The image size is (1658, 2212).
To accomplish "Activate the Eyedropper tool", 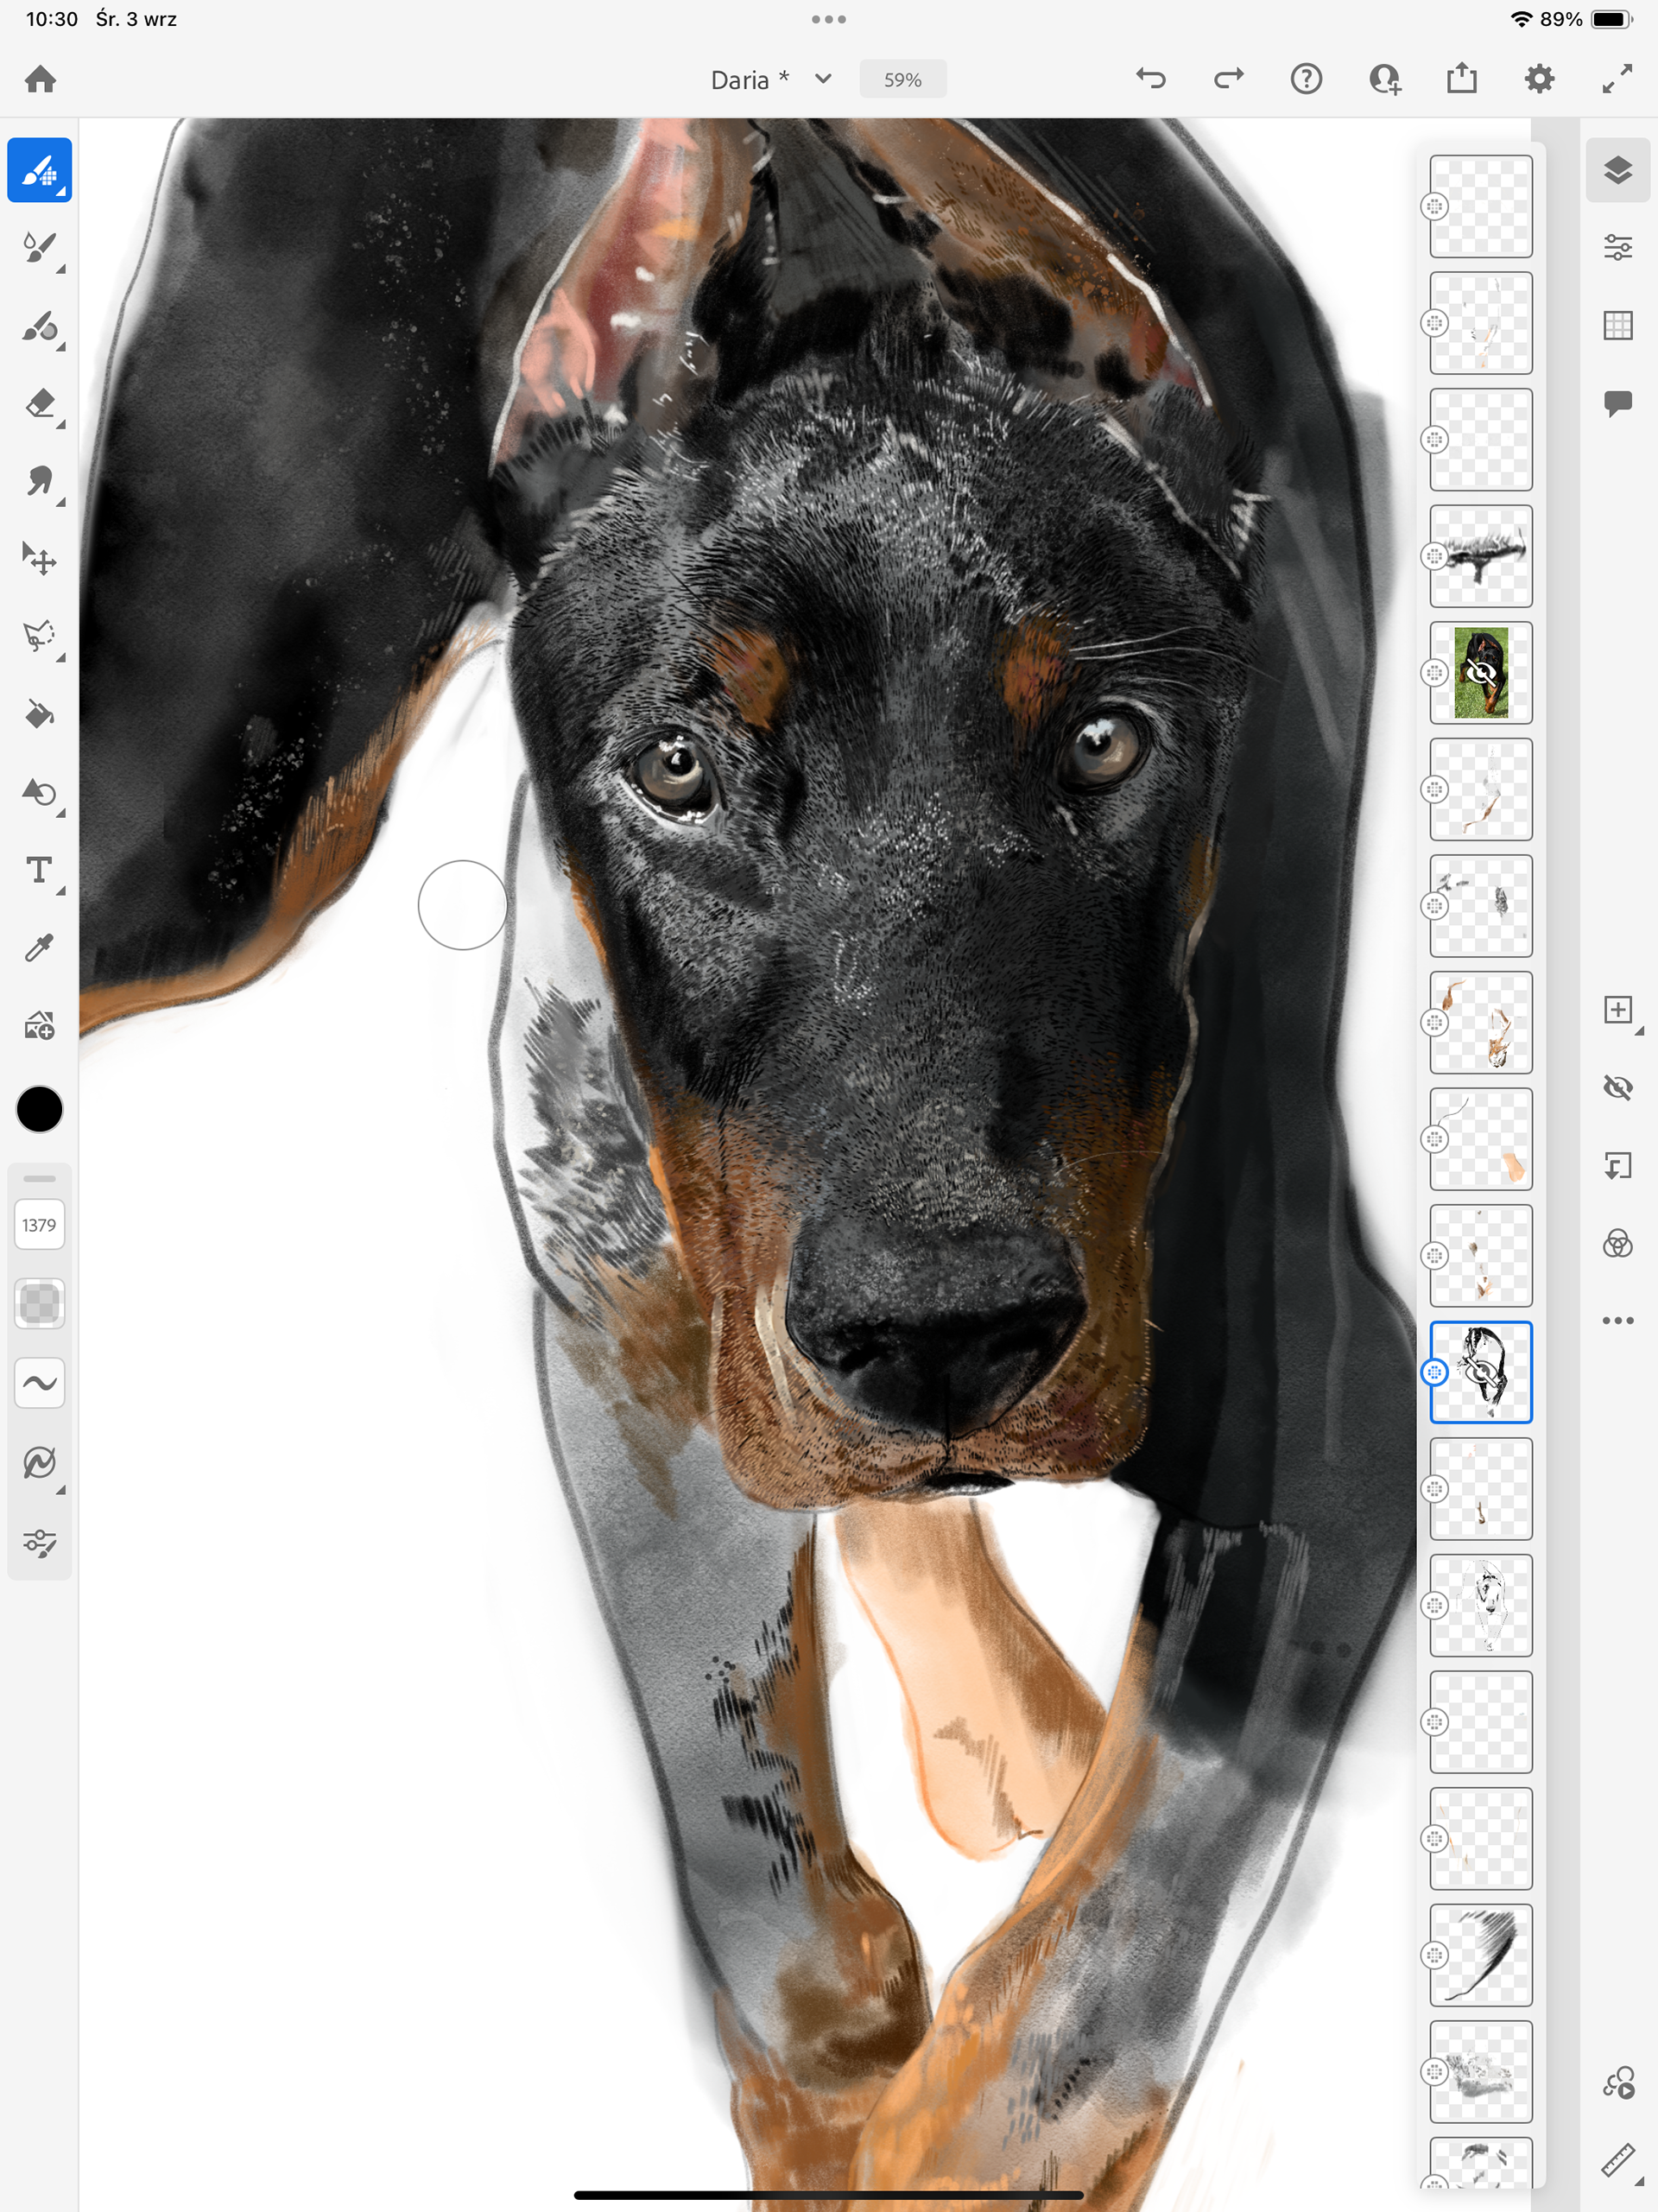I will pyautogui.click(x=39, y=947).
